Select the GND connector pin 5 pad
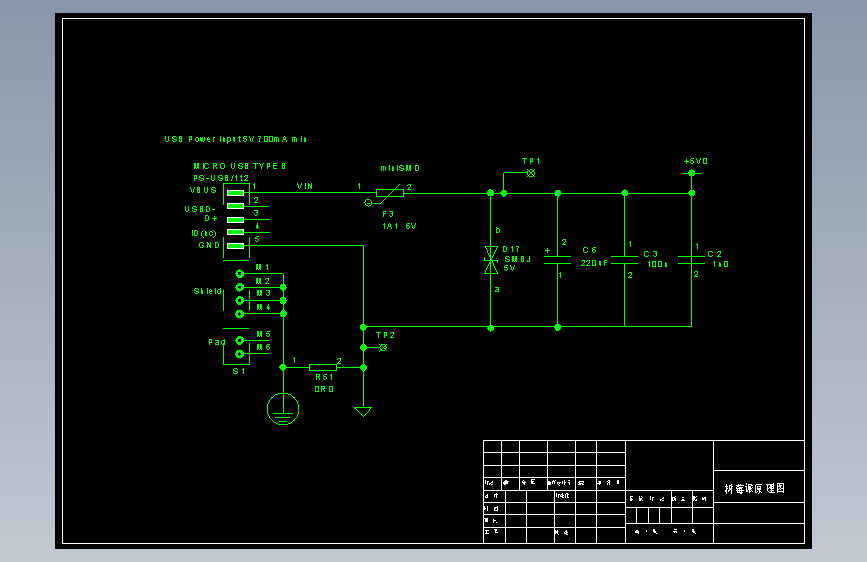The image size is (867, 562). 236,246
